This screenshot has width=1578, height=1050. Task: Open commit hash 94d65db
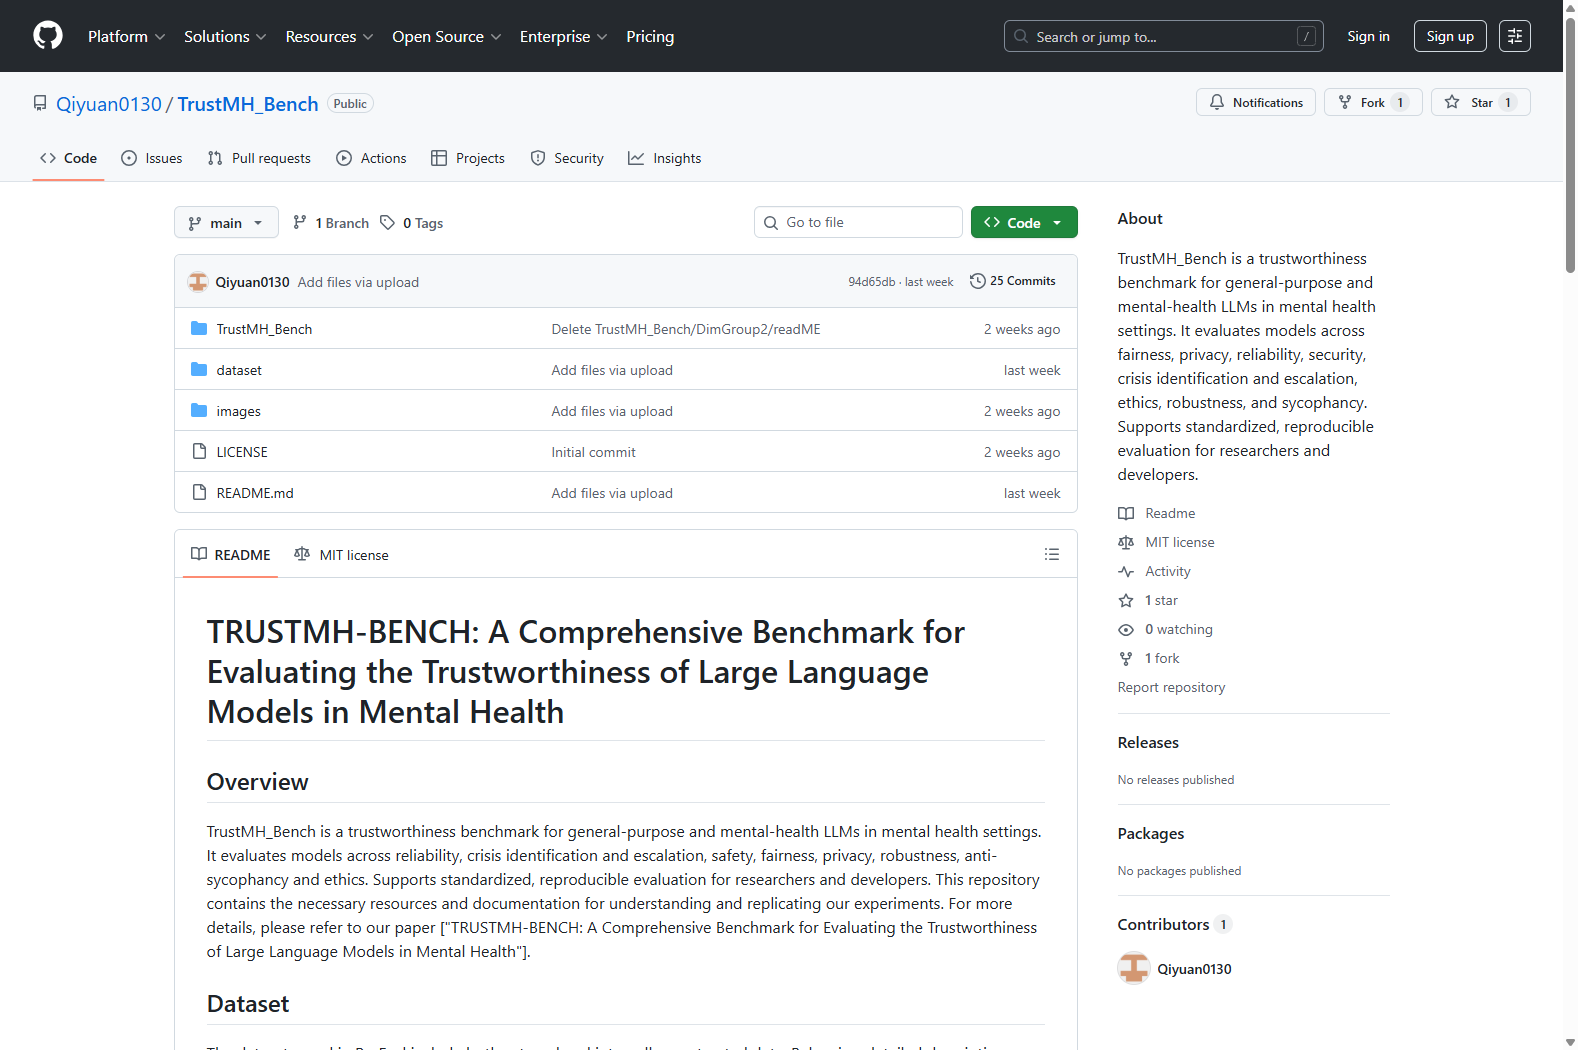(x=872, y=282)
